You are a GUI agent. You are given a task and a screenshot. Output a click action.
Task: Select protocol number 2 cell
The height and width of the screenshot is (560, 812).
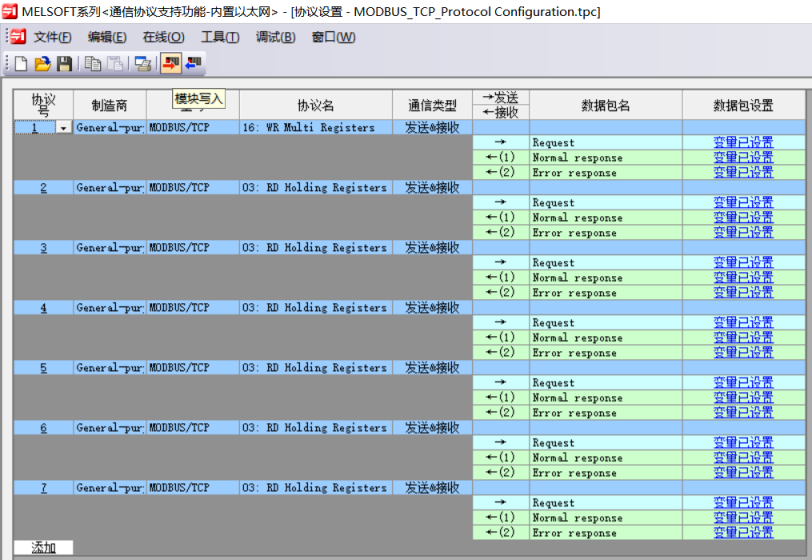coord(44,188)
